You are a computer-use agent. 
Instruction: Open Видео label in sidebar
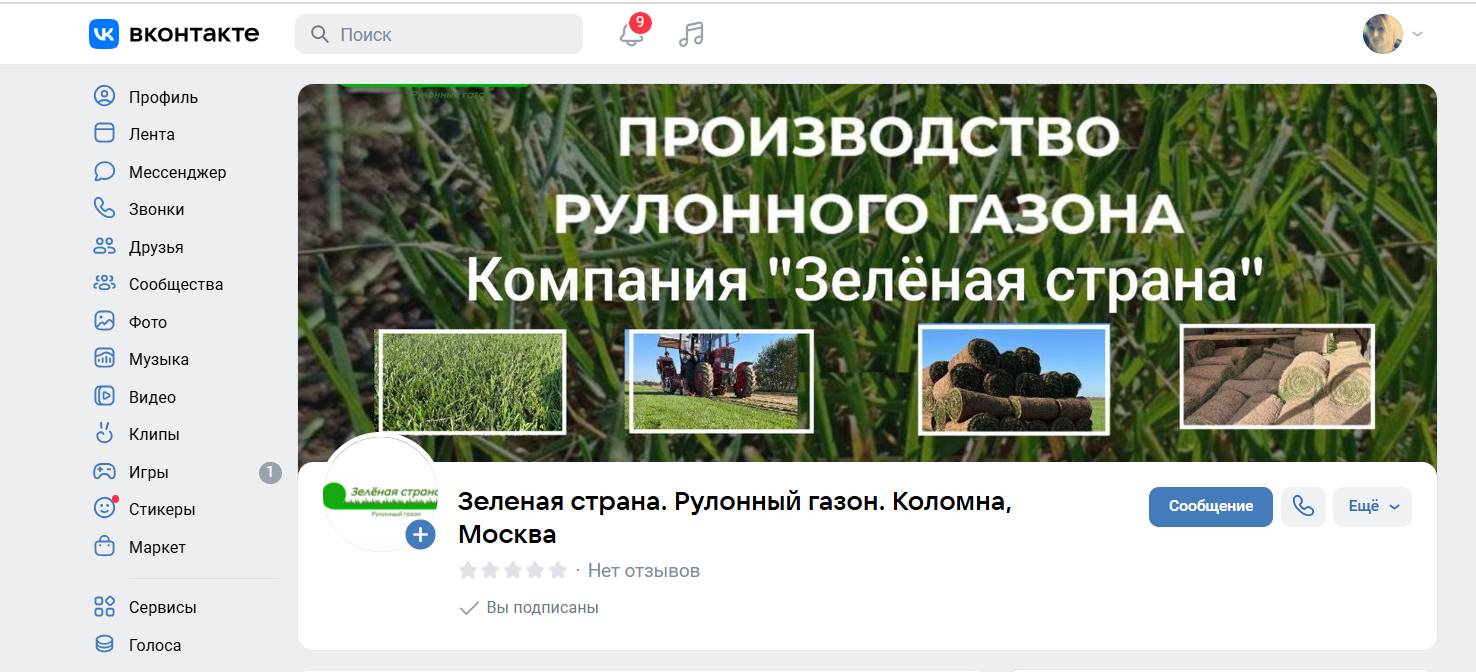tap(152, 397)
